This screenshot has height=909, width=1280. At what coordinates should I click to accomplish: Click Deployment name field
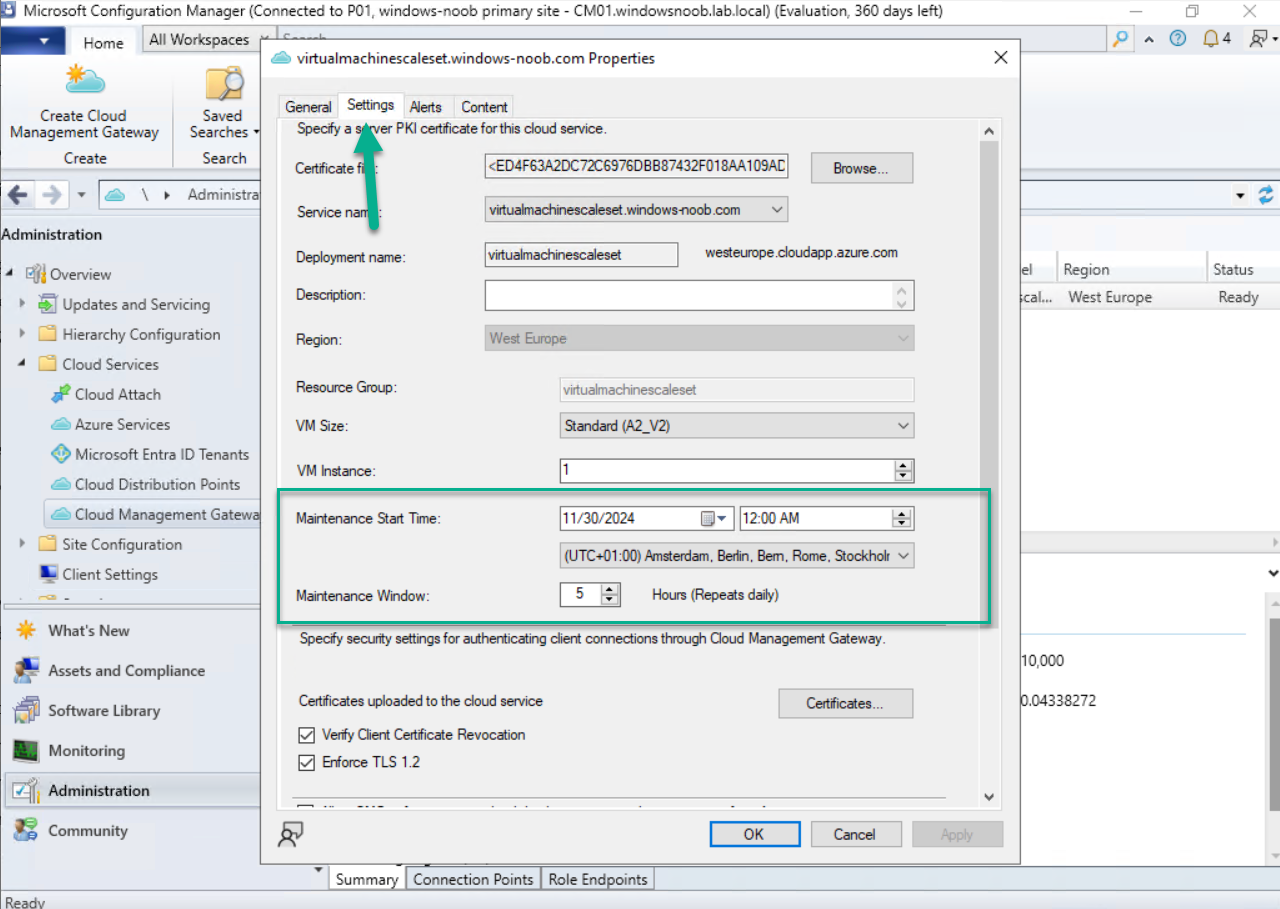[581, 255]
